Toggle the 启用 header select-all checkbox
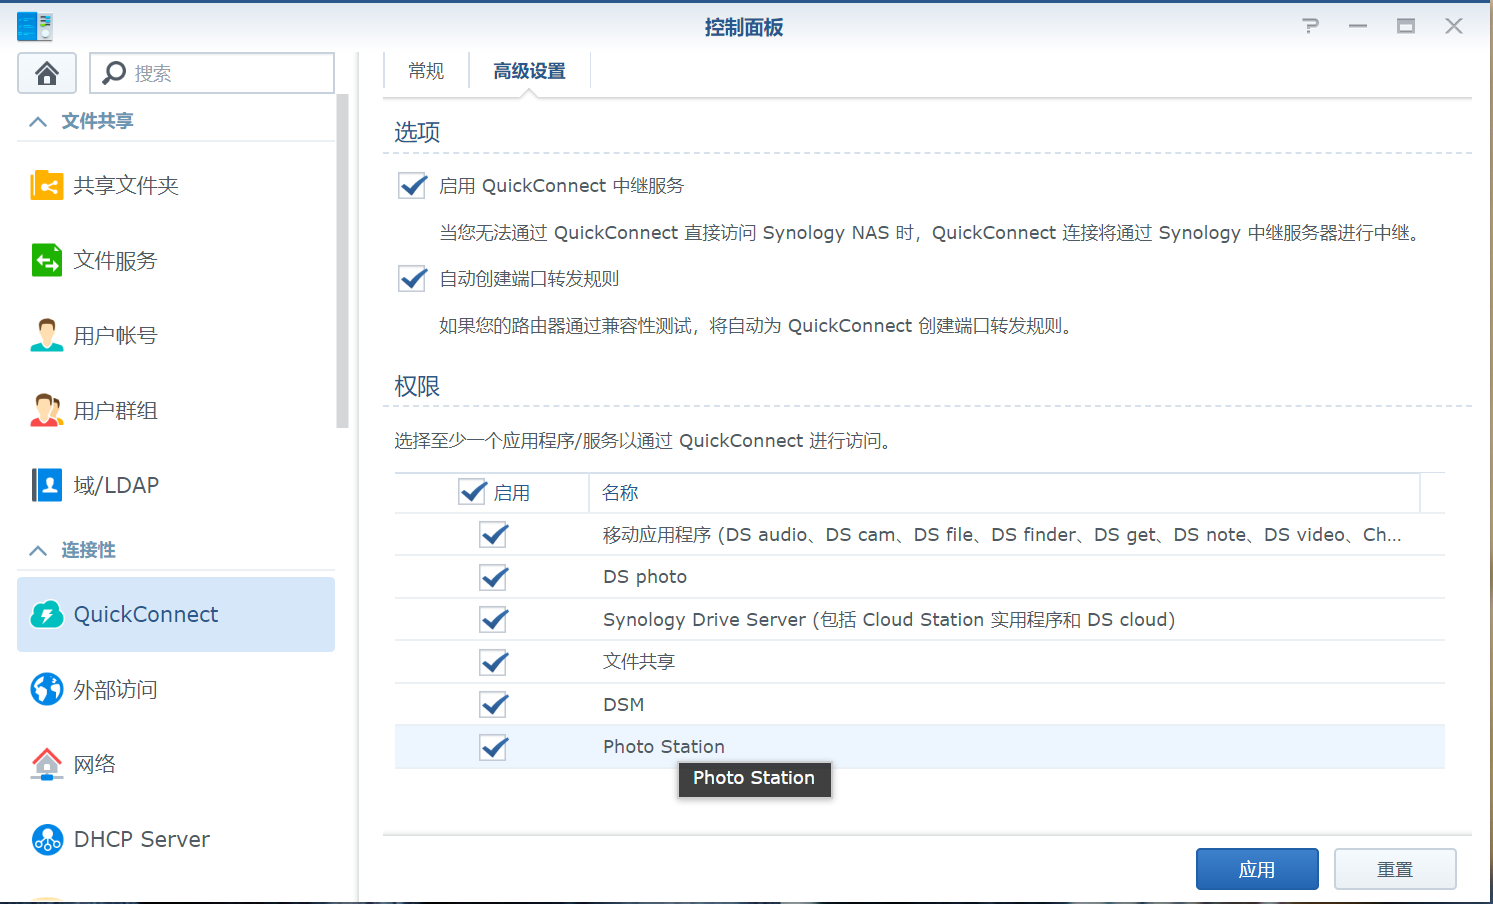1493x904 pixels. point(472,492)
